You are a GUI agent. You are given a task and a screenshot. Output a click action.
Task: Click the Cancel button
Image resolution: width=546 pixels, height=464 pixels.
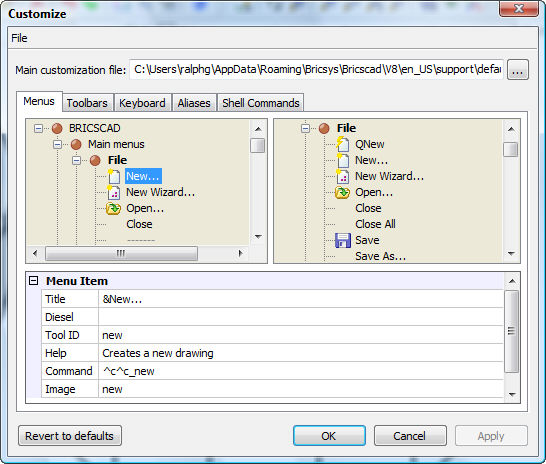(410, 436)
